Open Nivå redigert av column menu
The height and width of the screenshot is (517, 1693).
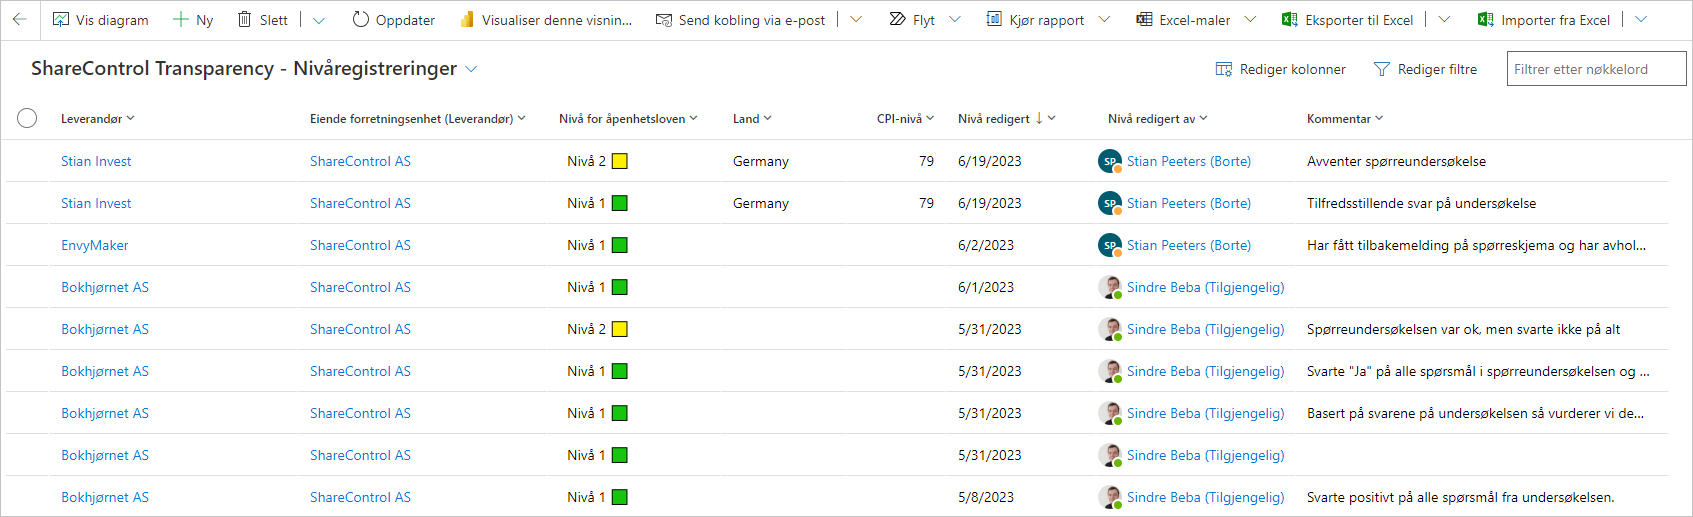click(1157, 118)
